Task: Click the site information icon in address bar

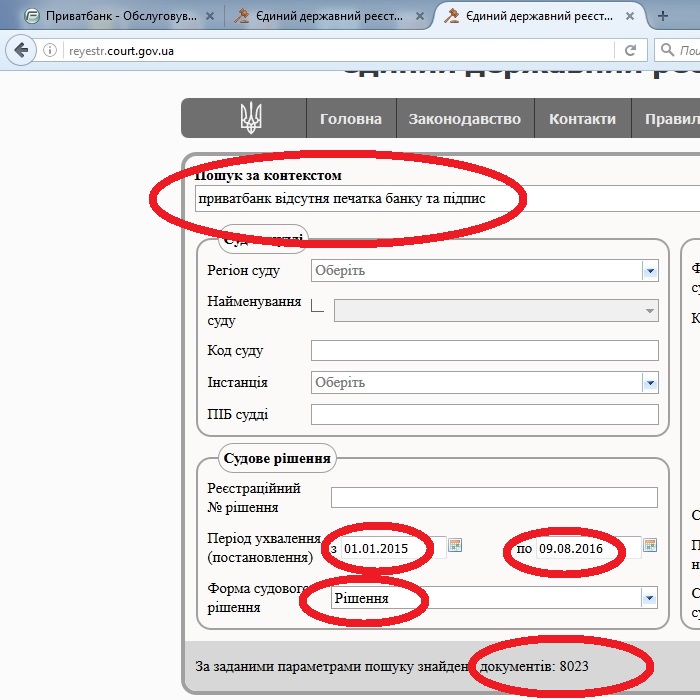Action: [50, 50]
